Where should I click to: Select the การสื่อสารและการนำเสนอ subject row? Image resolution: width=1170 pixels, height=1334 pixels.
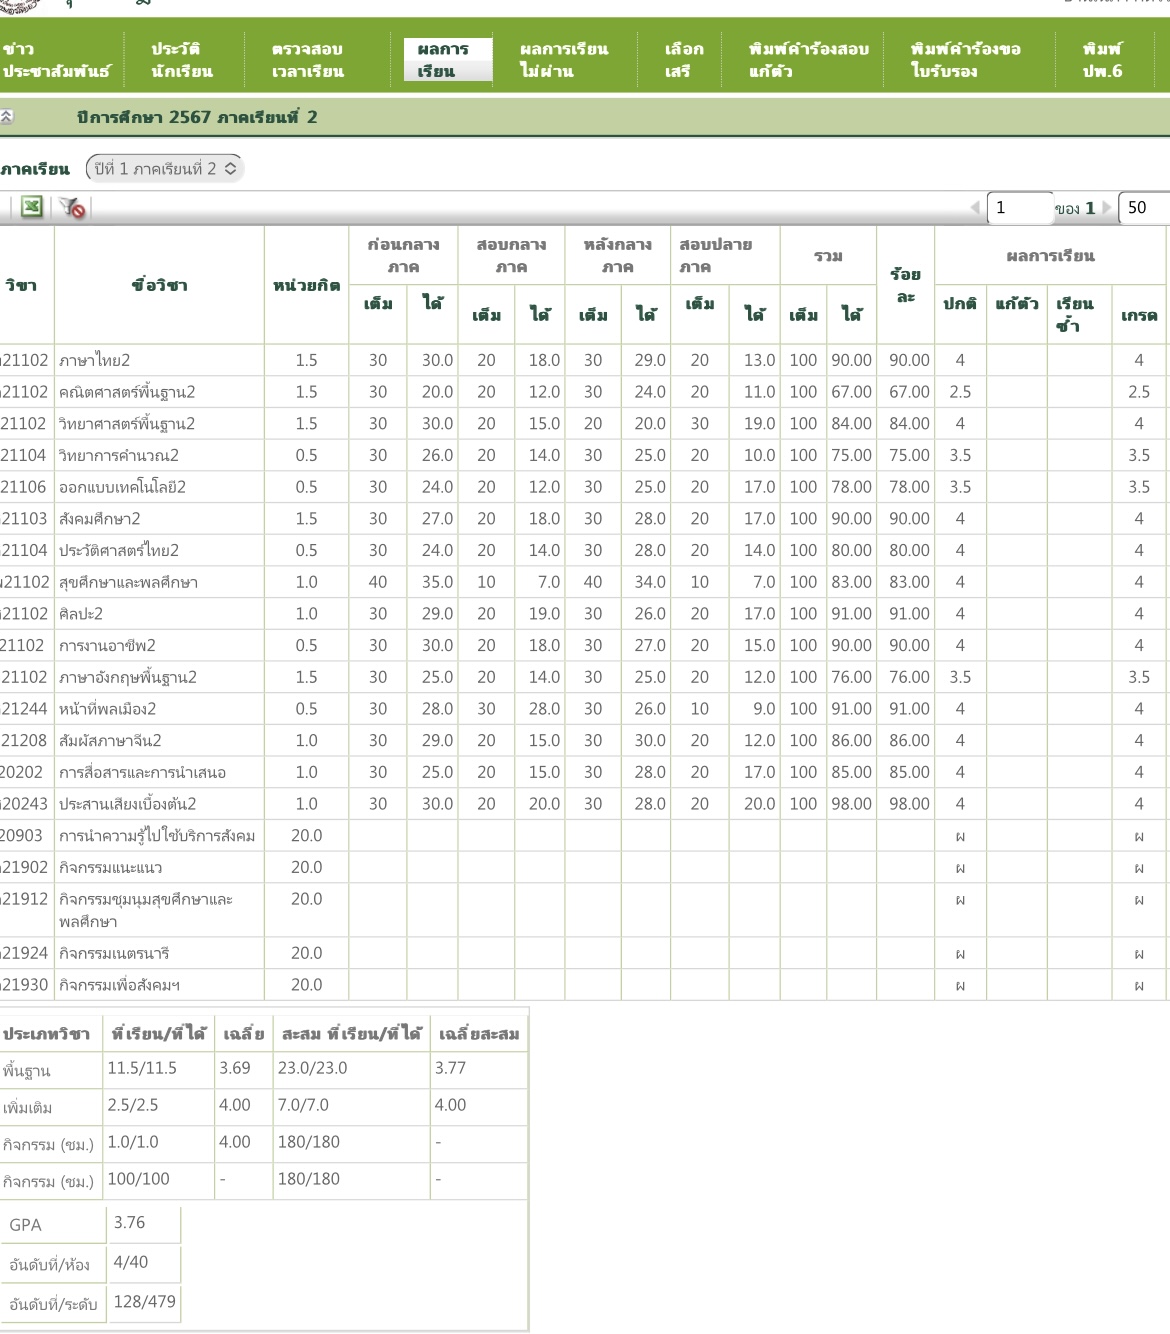click(583, 772)
